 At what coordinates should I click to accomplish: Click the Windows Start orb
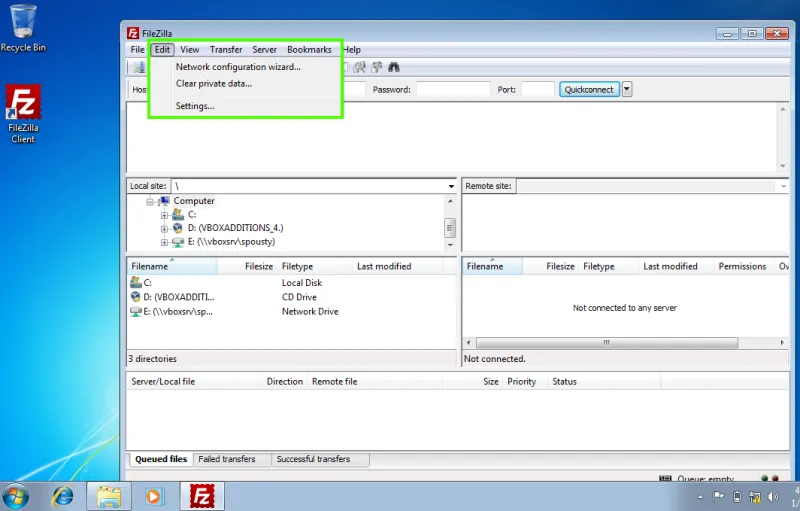pyautogui.click(x=15, y=496)
